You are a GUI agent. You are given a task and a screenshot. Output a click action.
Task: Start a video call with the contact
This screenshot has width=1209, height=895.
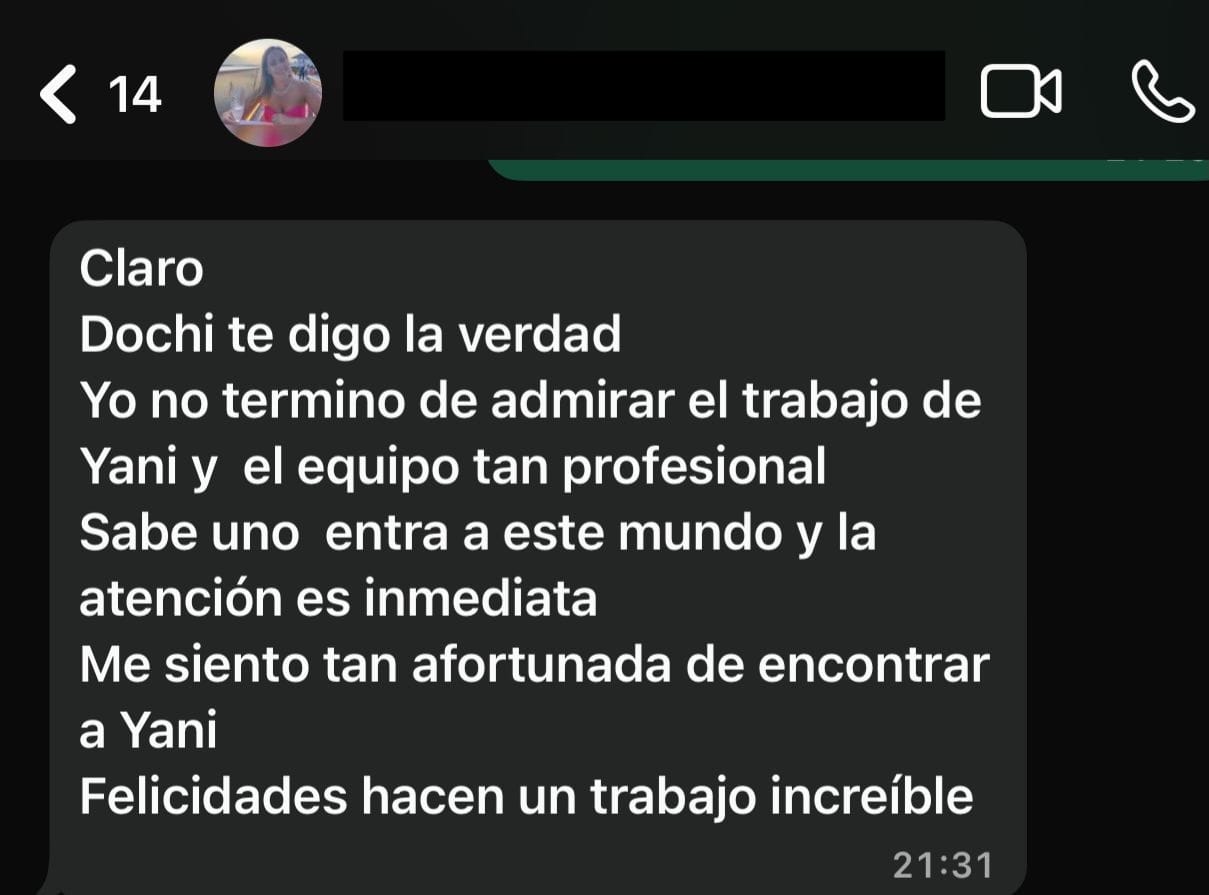click(1021, 92)
